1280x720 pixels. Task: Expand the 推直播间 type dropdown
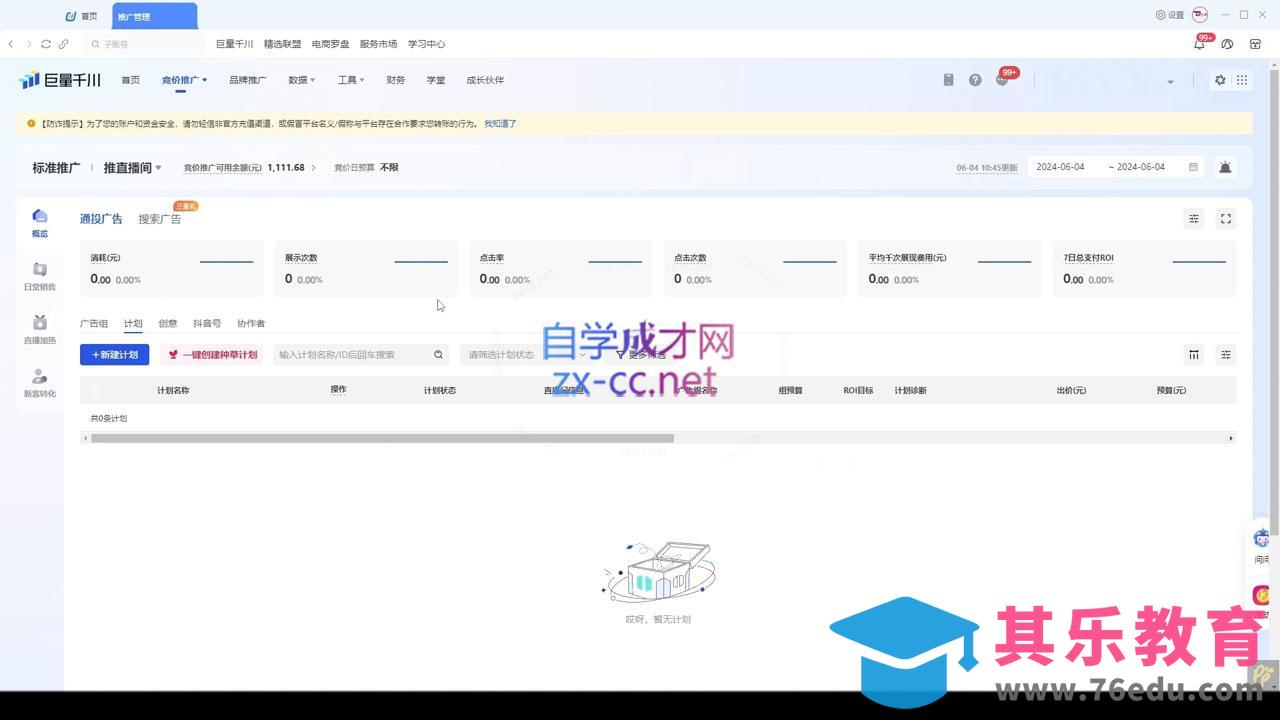point(132,168)
